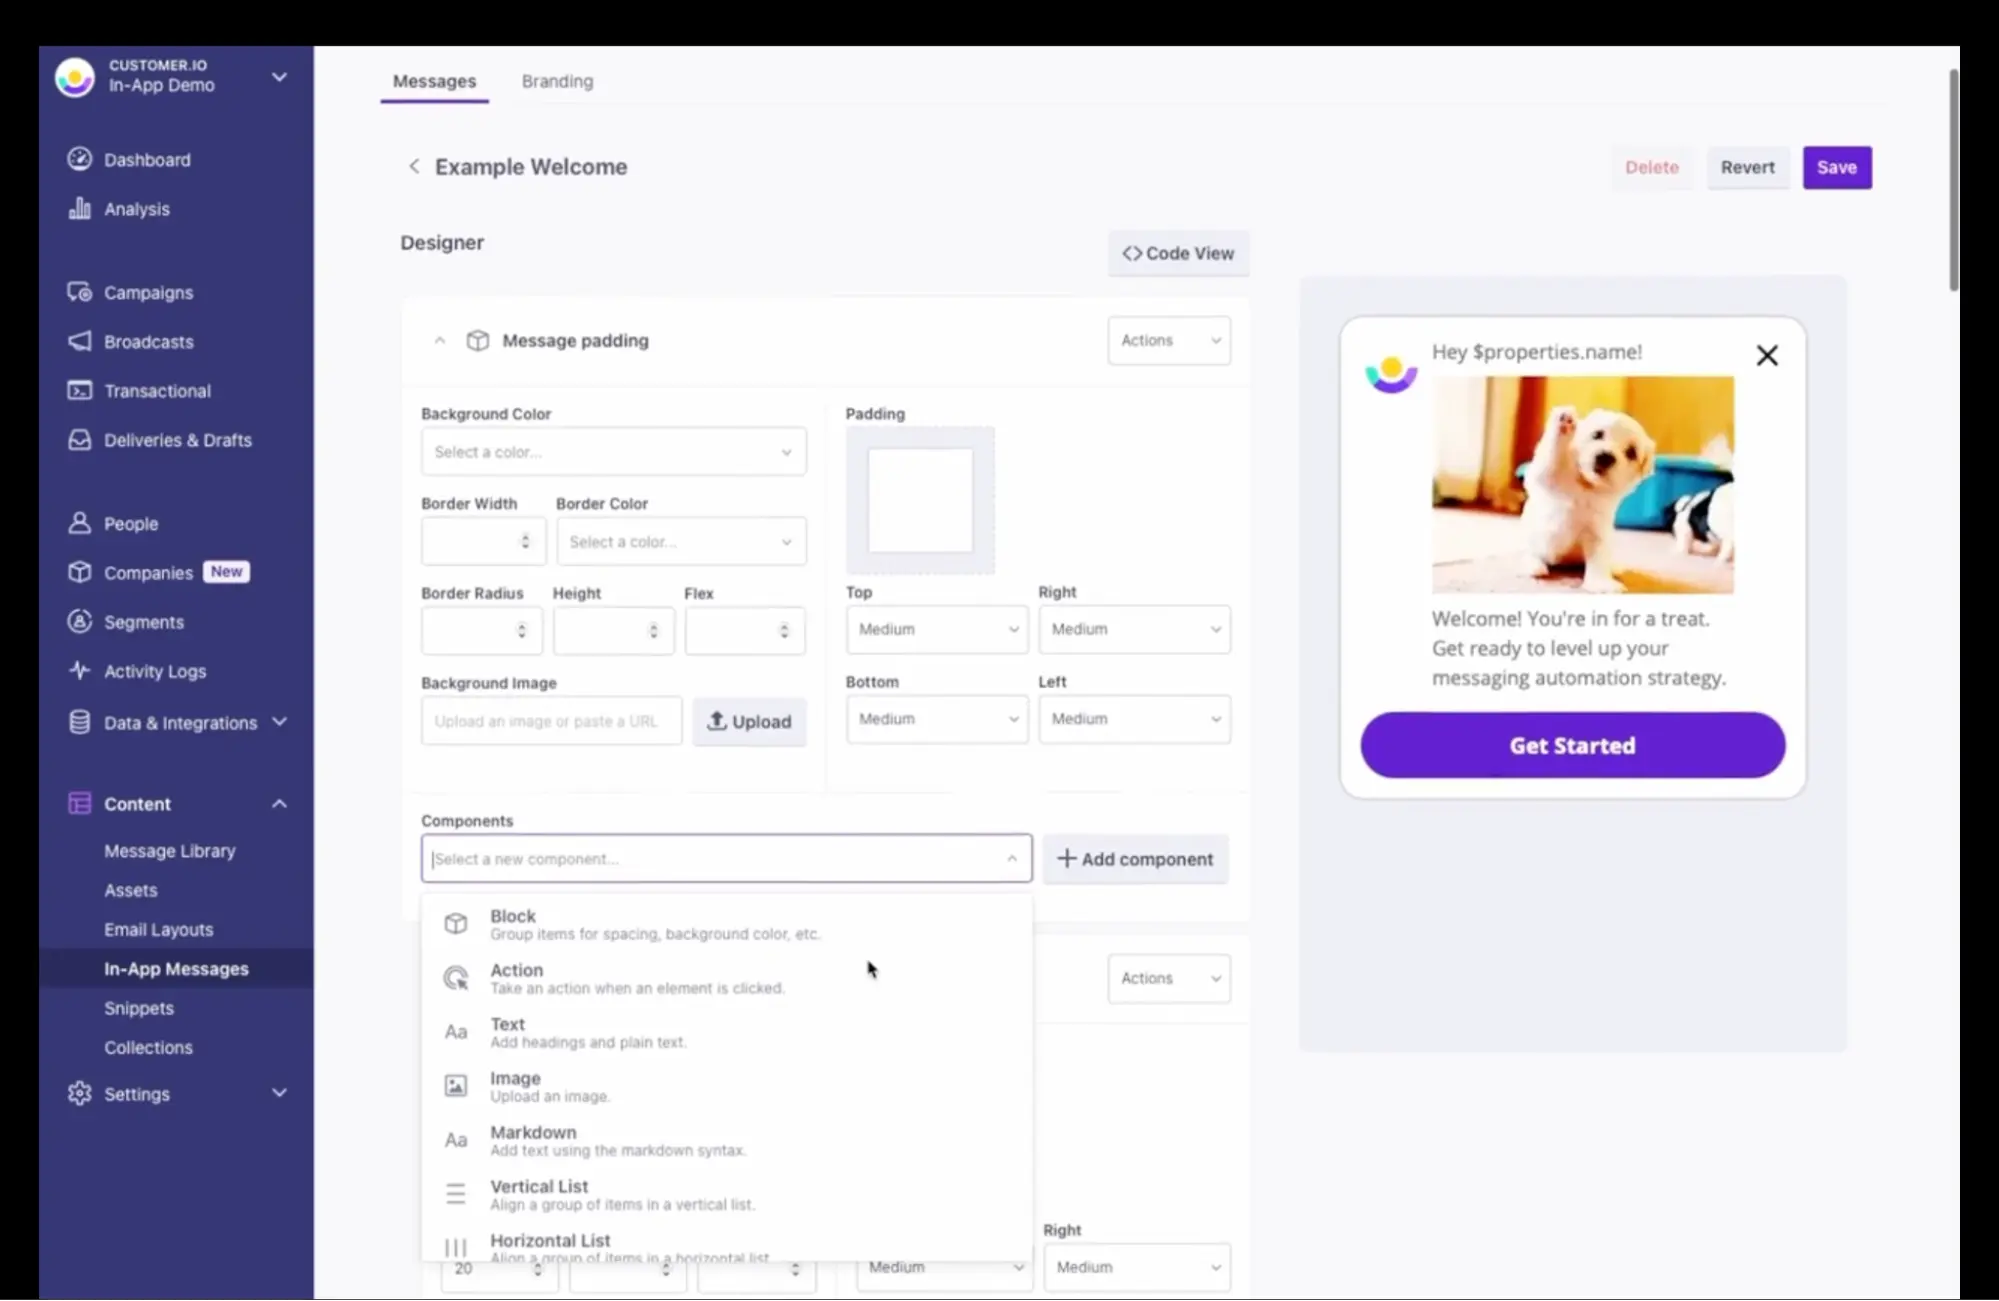Open the Segments panel
This screenshot has width=1999, height=1301.
(143, 621)
